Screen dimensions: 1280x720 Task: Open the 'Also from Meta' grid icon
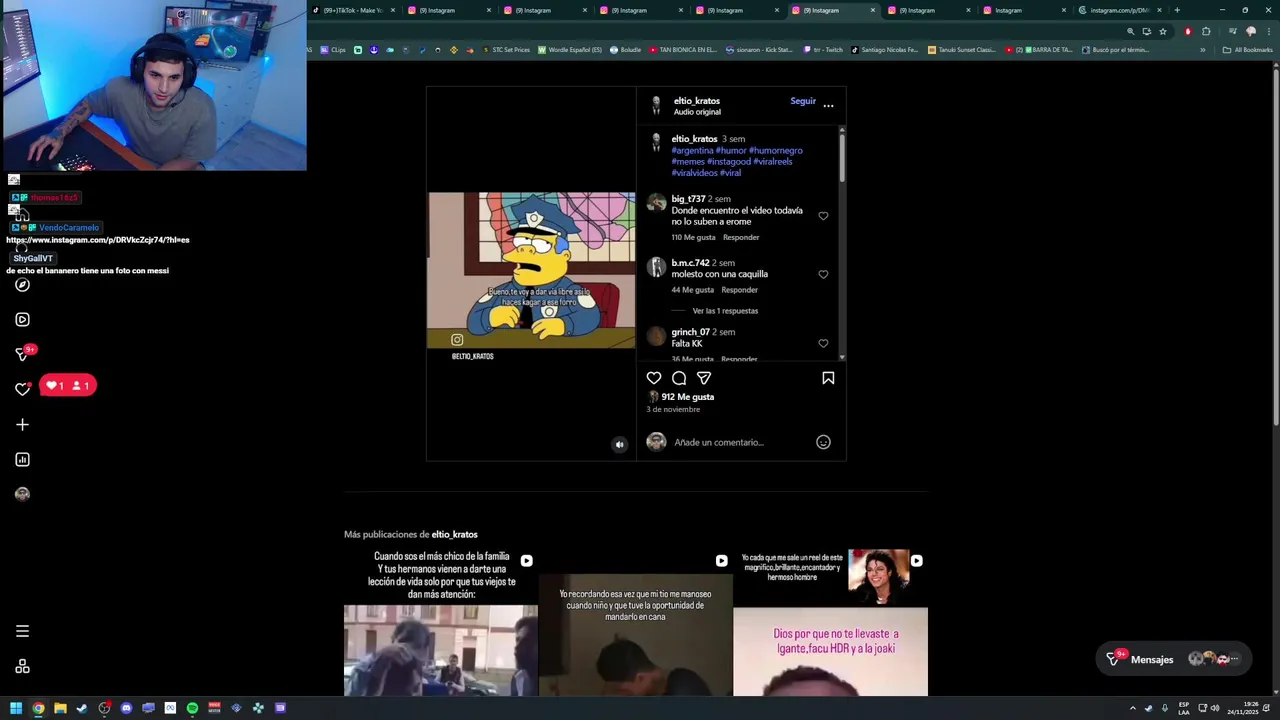point(22,667)
